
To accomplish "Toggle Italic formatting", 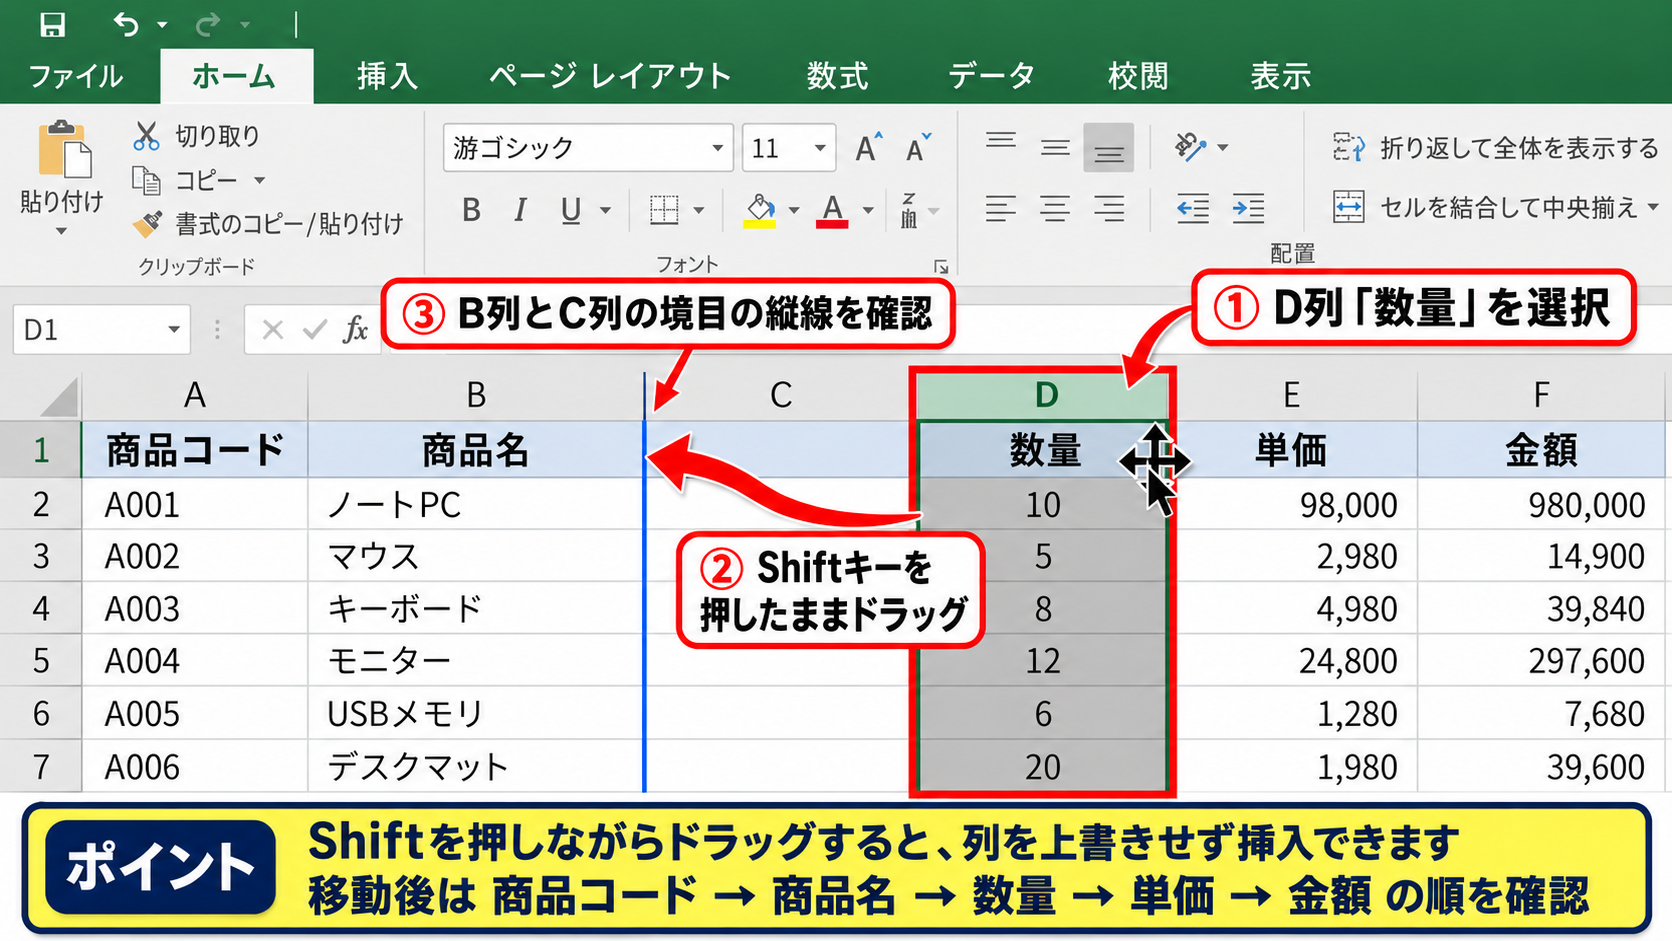I will [x=520, y=210].
